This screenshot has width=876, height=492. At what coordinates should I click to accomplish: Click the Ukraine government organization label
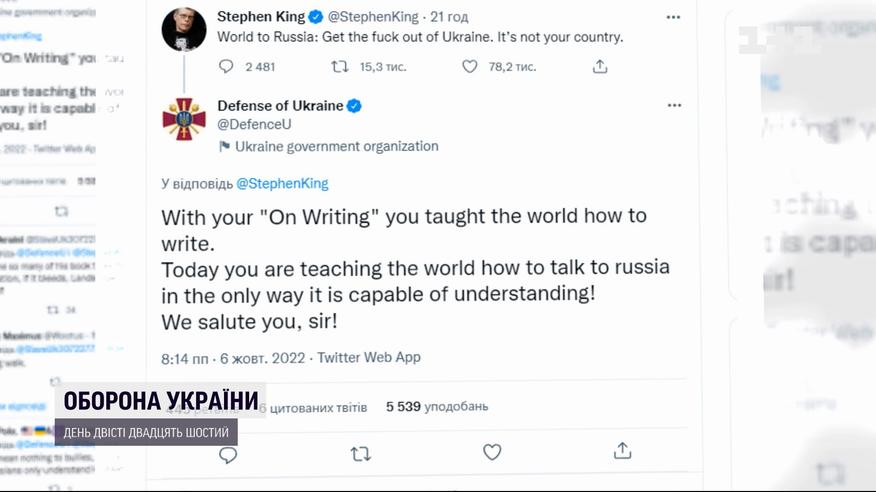pos(336,146)
